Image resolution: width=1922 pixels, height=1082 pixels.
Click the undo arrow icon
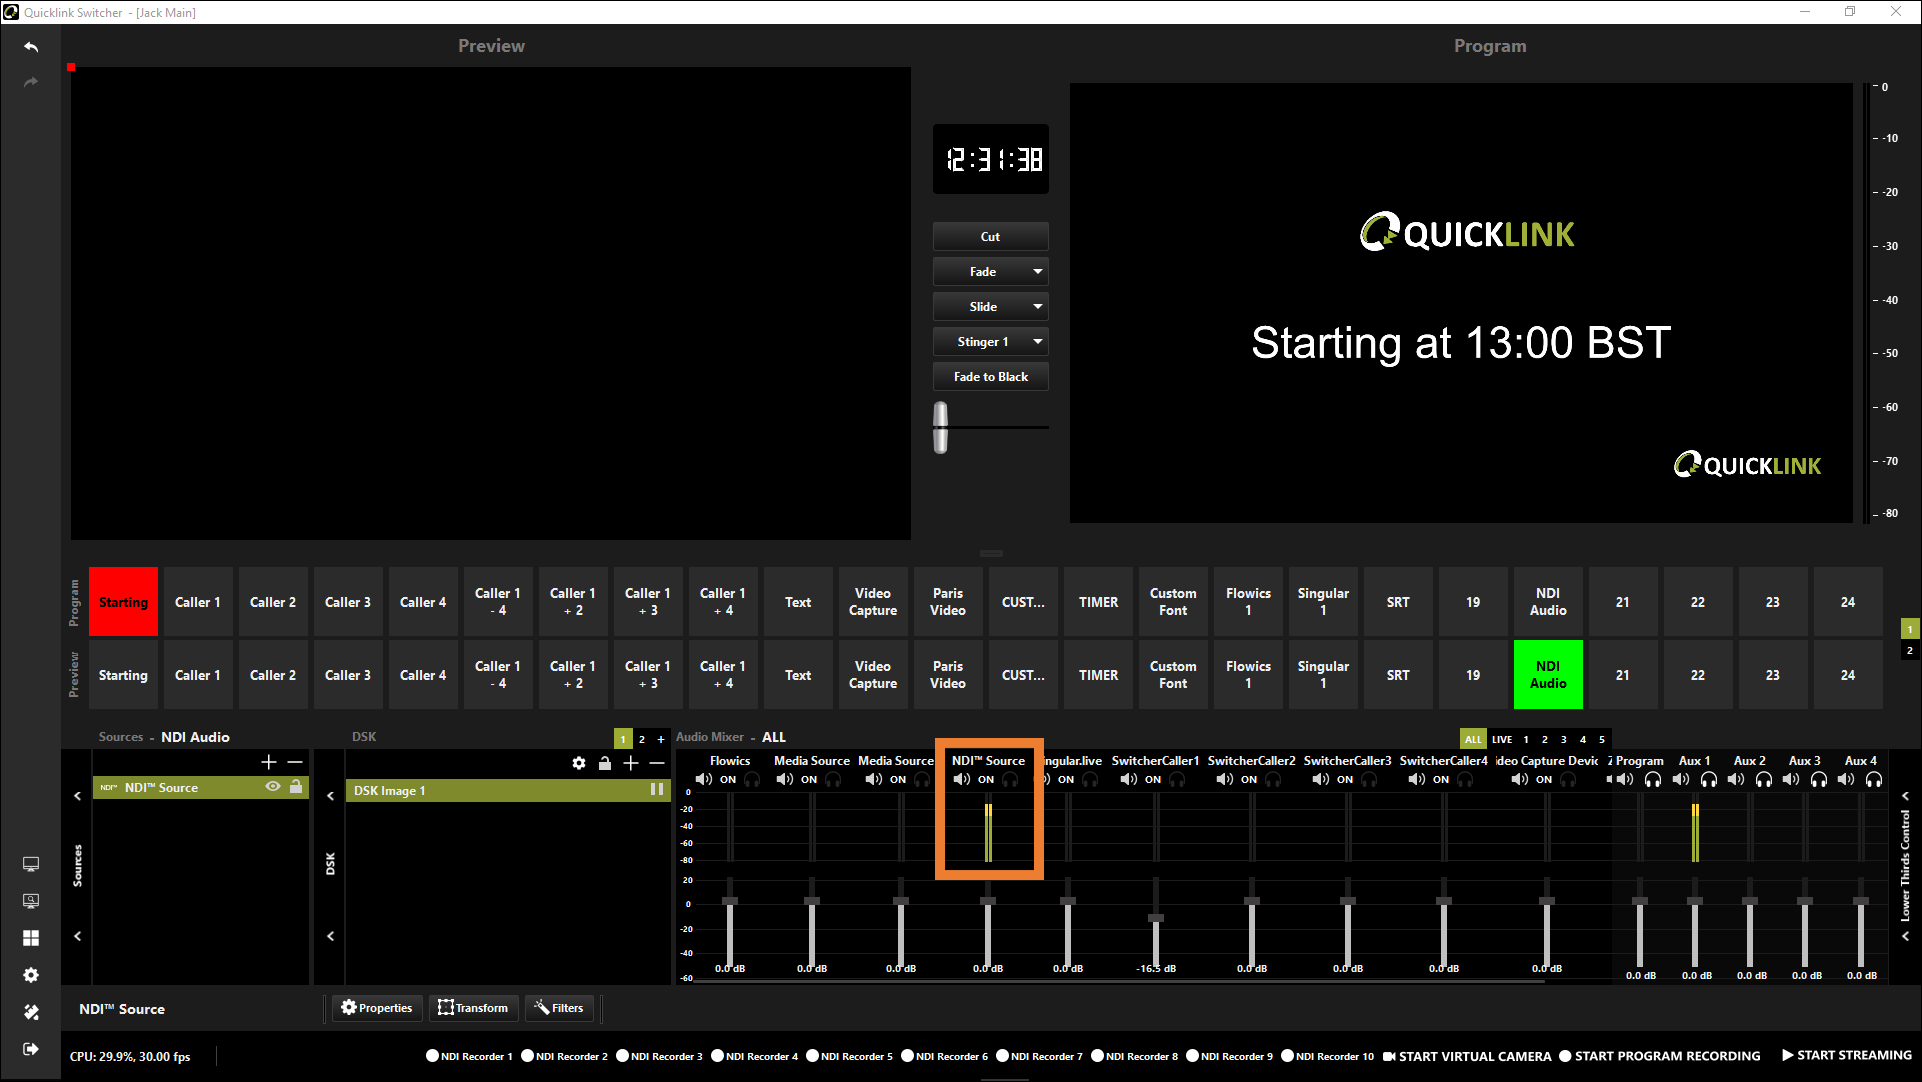point(31,47)
